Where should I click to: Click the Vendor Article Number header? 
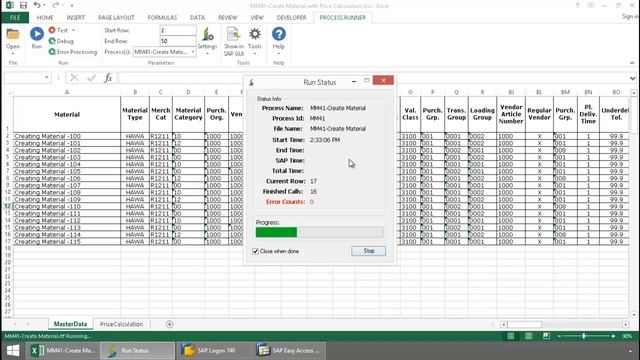click(x=511, y=114)
